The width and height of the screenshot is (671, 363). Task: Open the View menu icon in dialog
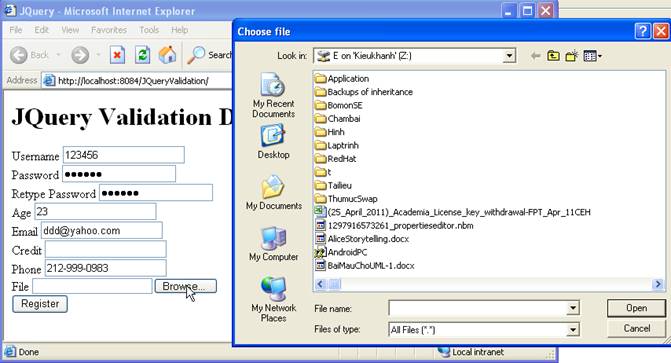pos(593,56)
